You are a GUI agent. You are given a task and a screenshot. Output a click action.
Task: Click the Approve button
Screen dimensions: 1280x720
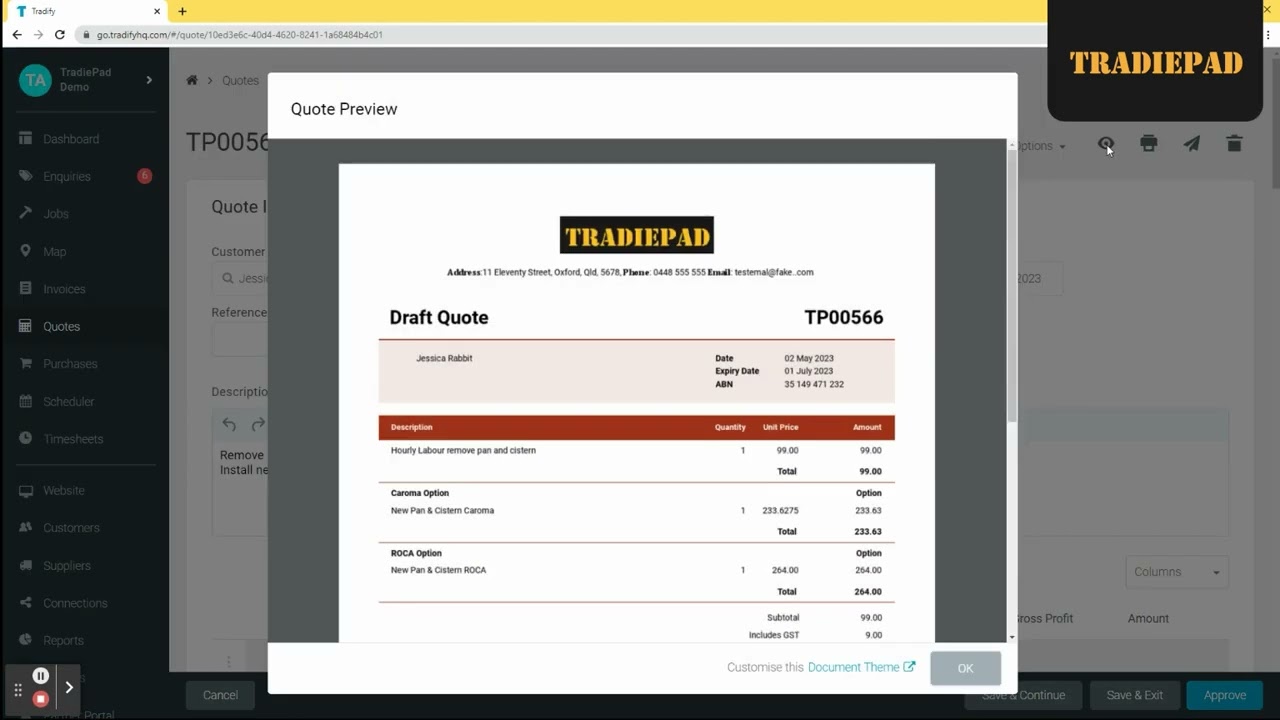[x=1225, y=695]
